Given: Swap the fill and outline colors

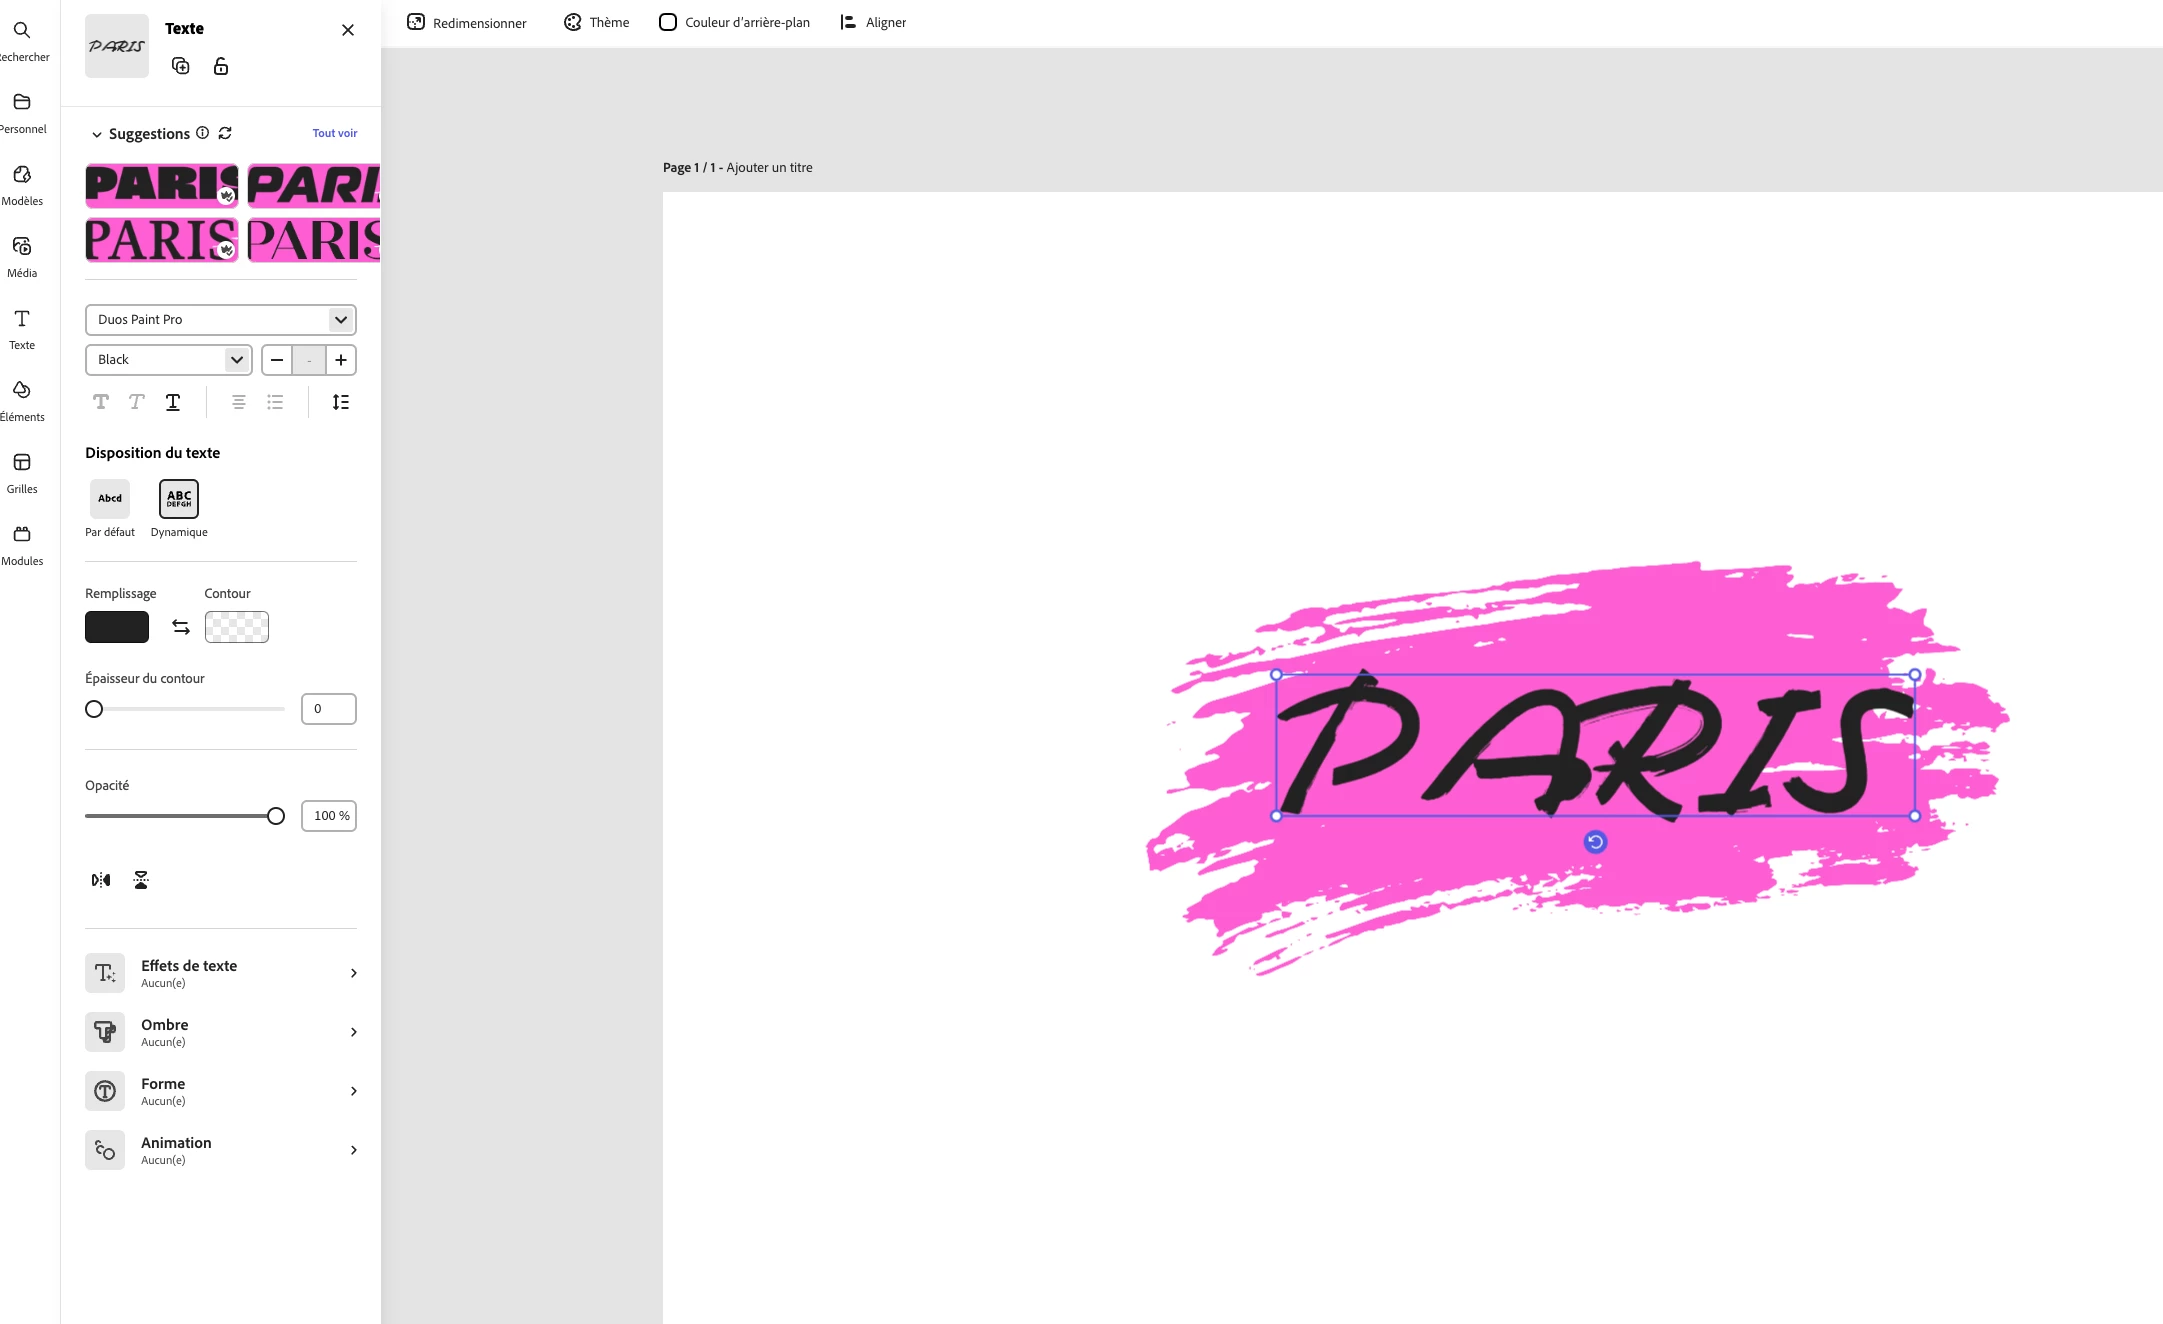Looking at the screenshot, I should coord(181,627).
